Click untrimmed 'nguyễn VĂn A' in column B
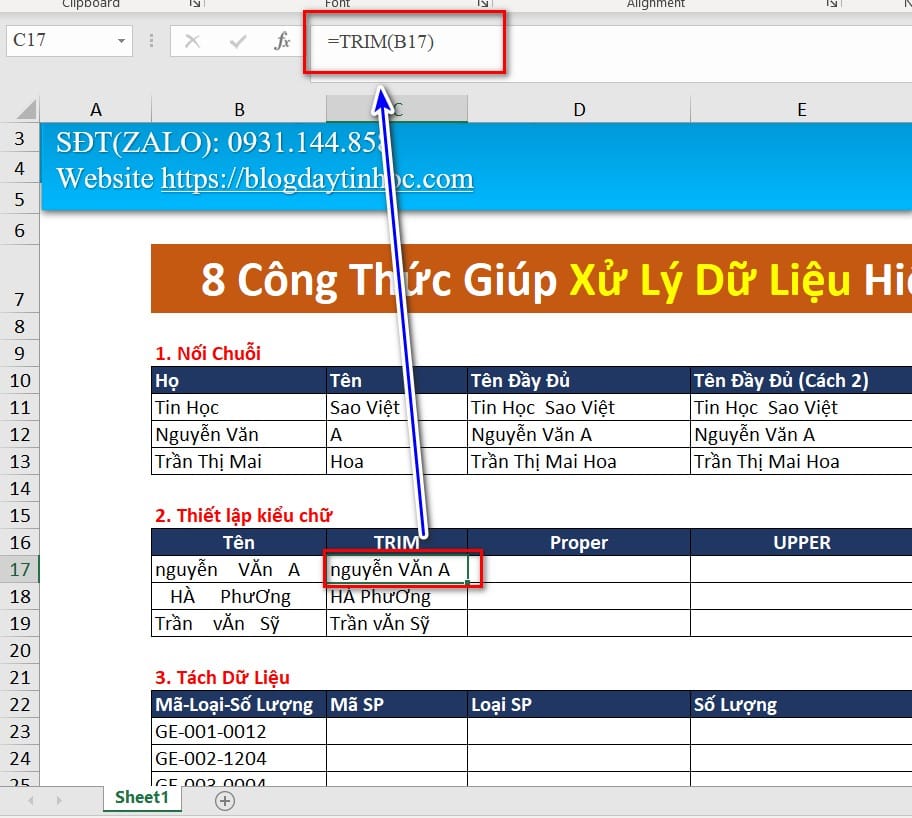 239,569
